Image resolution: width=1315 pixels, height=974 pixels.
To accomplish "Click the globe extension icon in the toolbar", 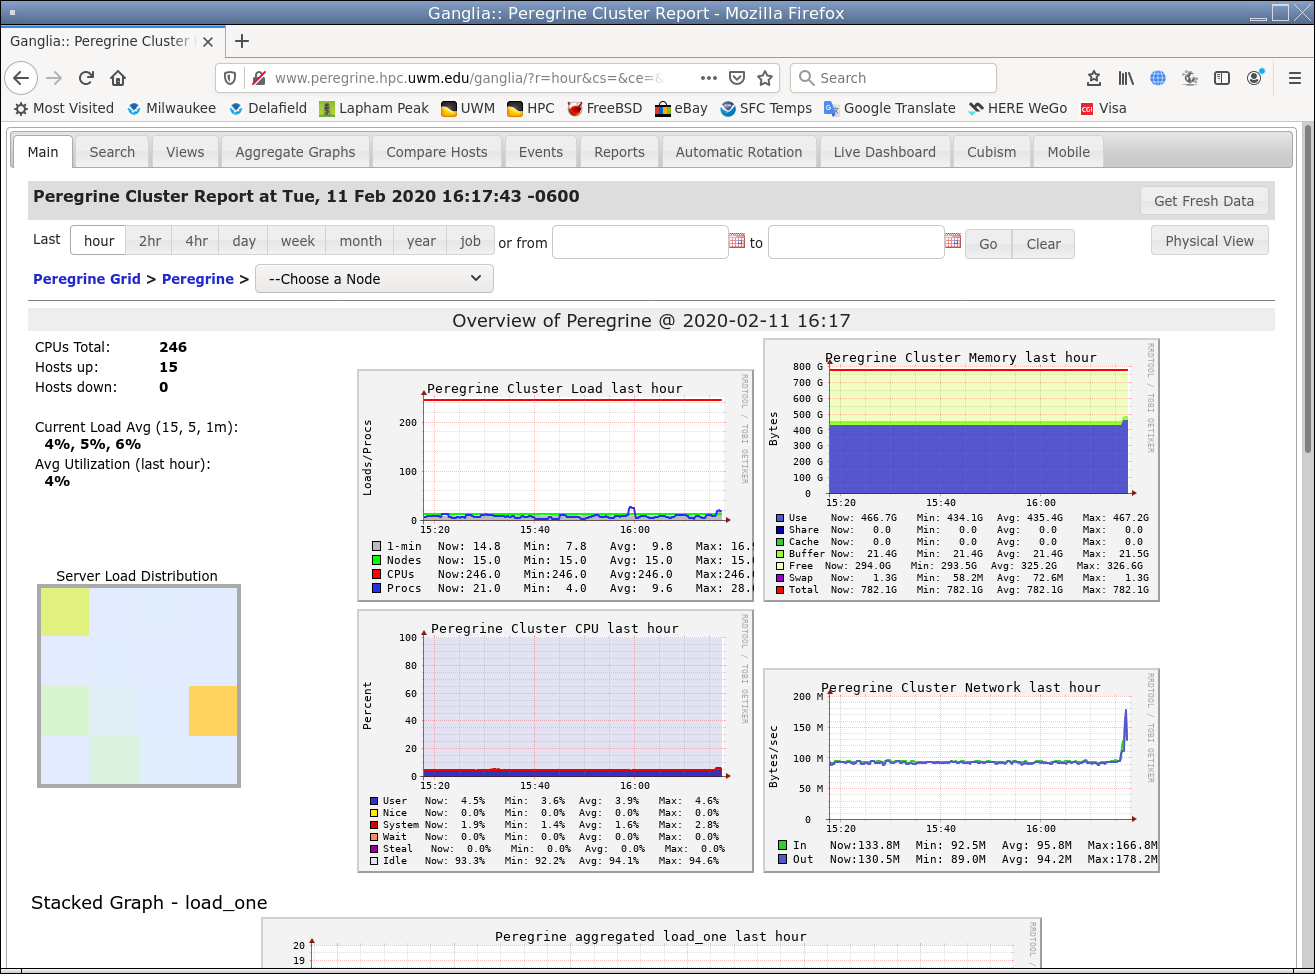I will pyautogui.click(x=1158, y=78).
